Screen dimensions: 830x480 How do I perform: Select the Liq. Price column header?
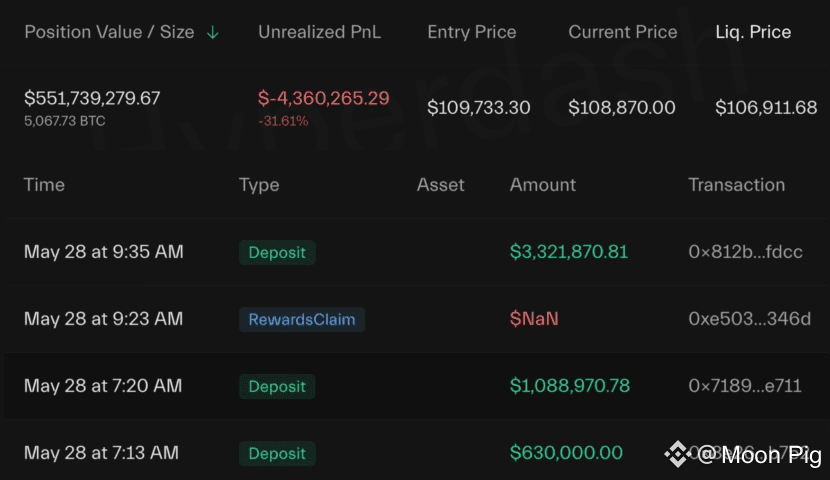click(x=753, y=32)
